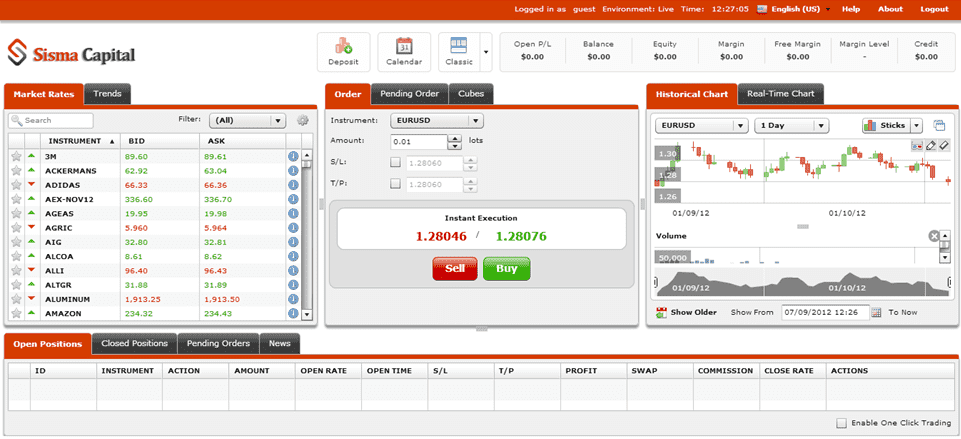Select the chart eraser tool

click(943, 146)
